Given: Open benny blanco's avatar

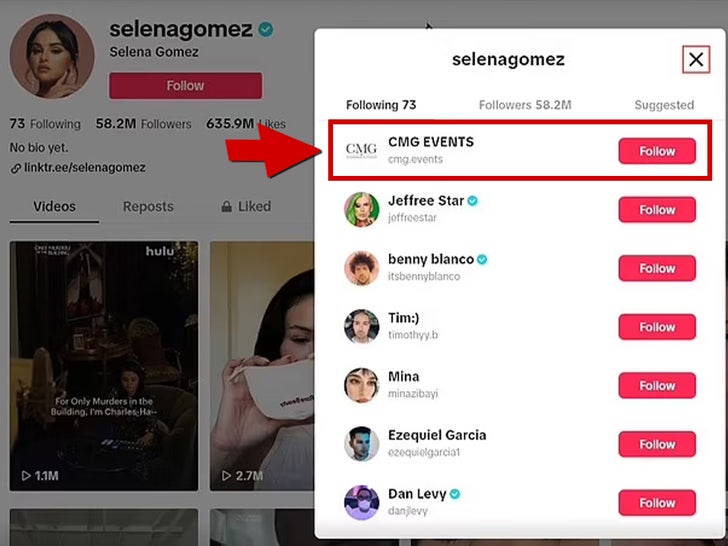Looking at the screenshot, I should pyautogui.click(x=361, y=268).
